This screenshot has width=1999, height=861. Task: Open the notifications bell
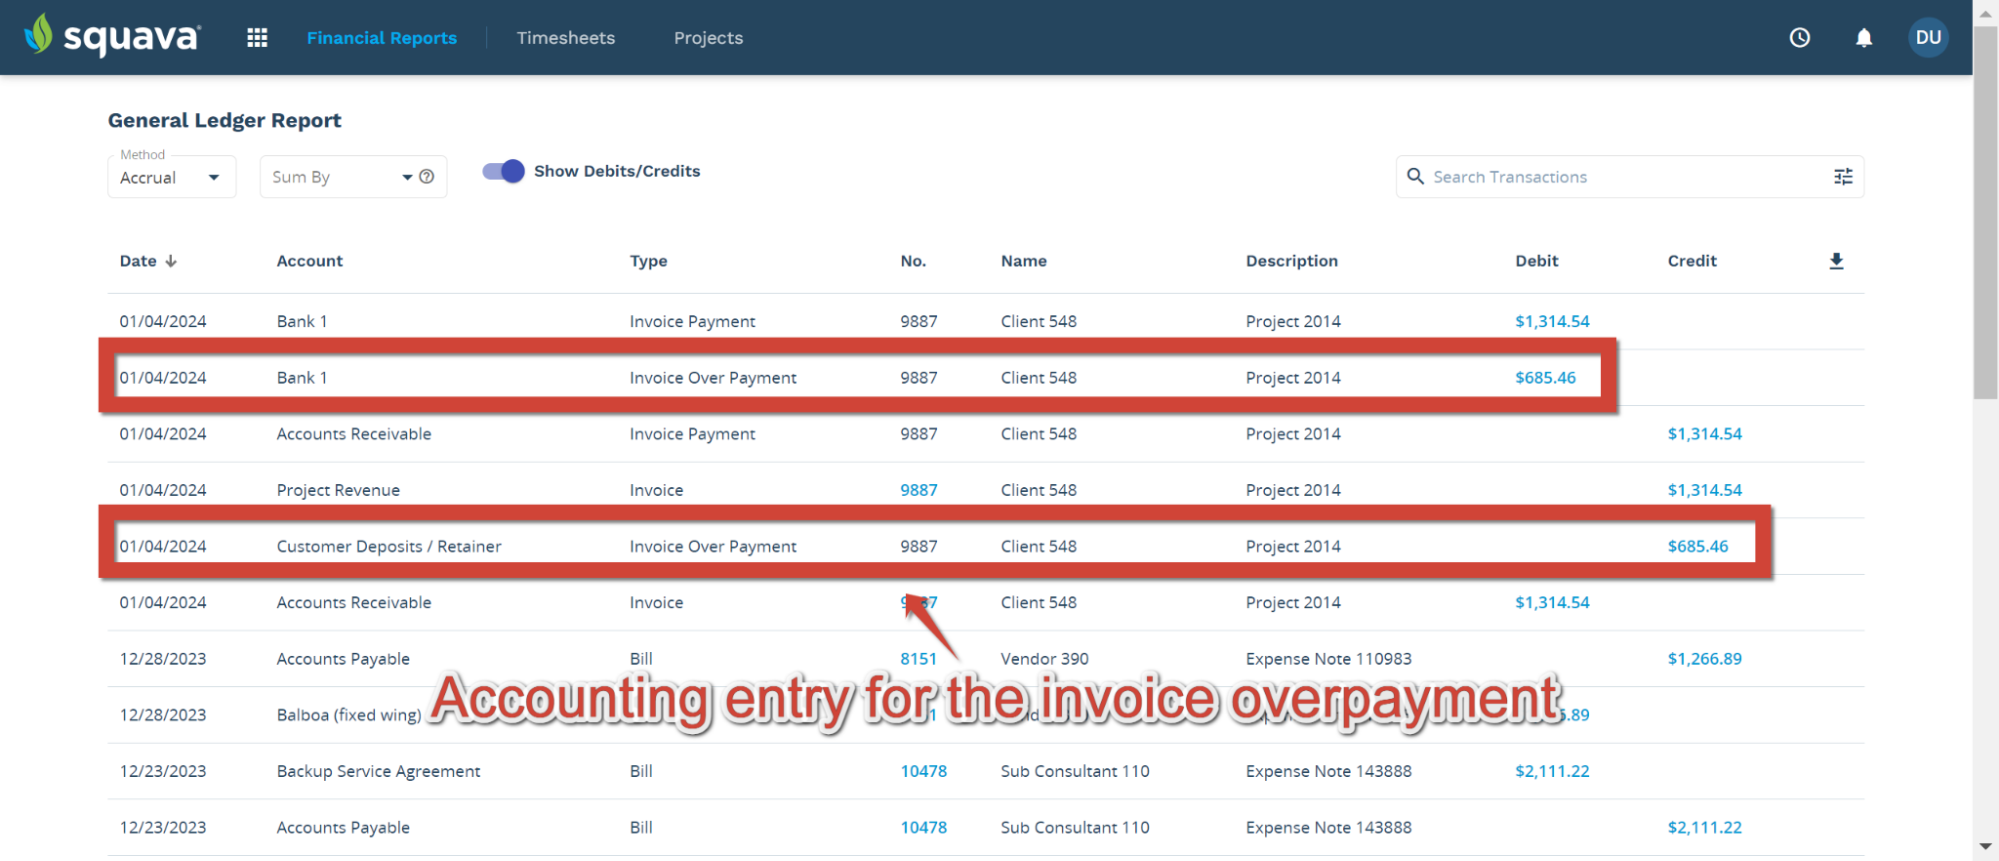[1863, 38]
